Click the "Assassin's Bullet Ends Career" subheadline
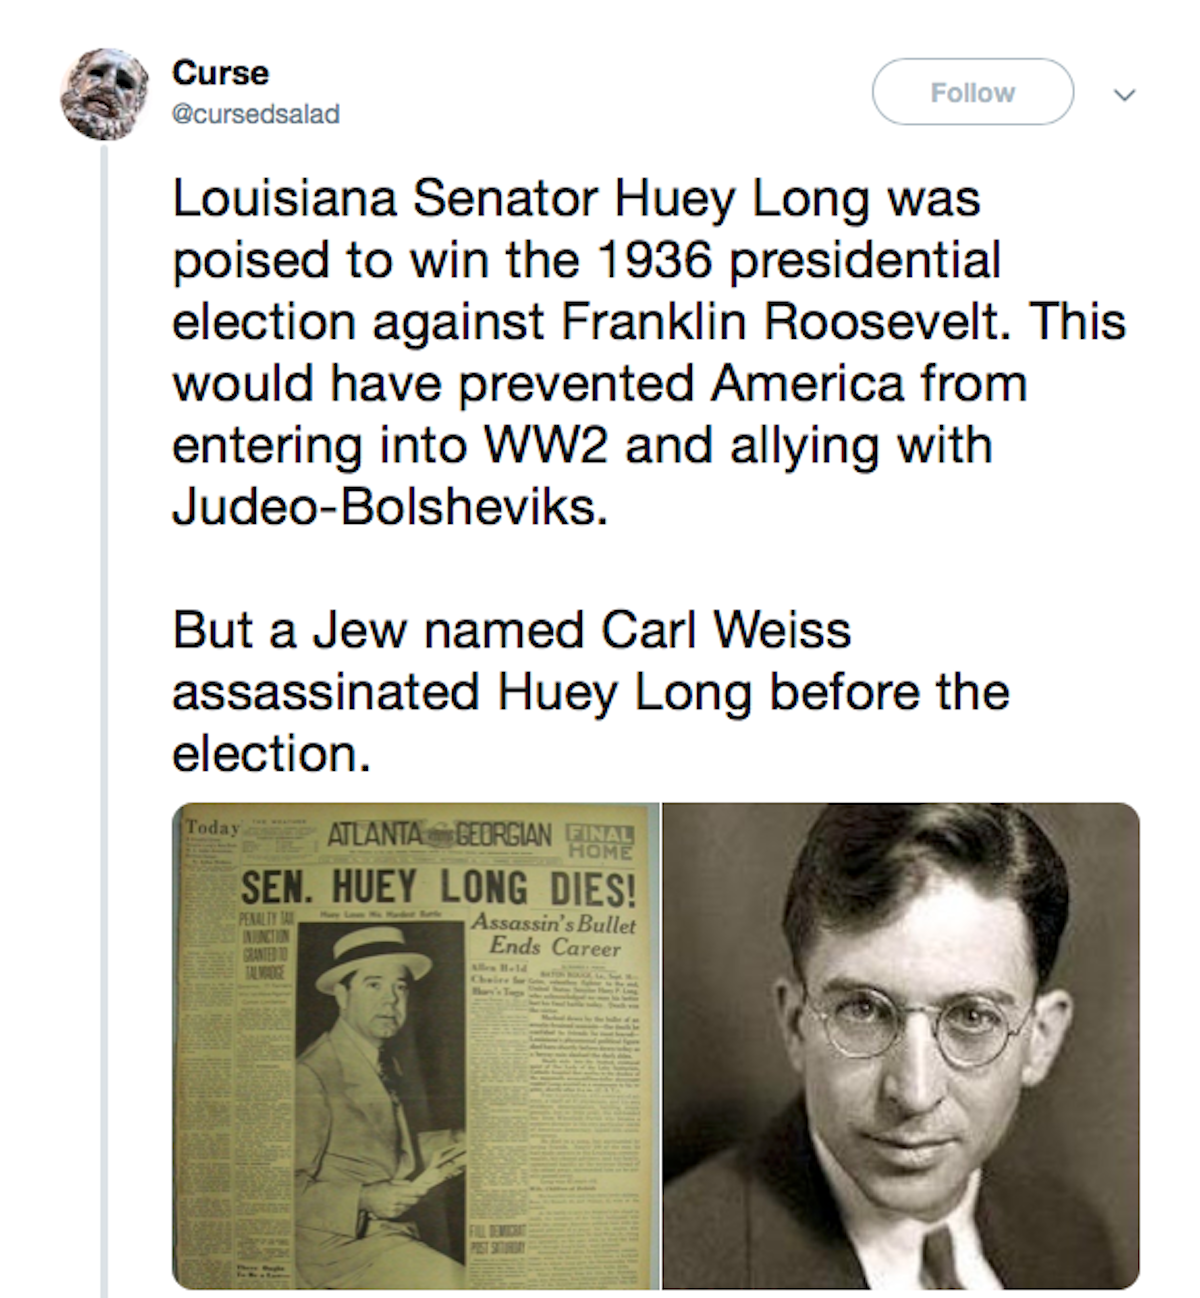 553,935
